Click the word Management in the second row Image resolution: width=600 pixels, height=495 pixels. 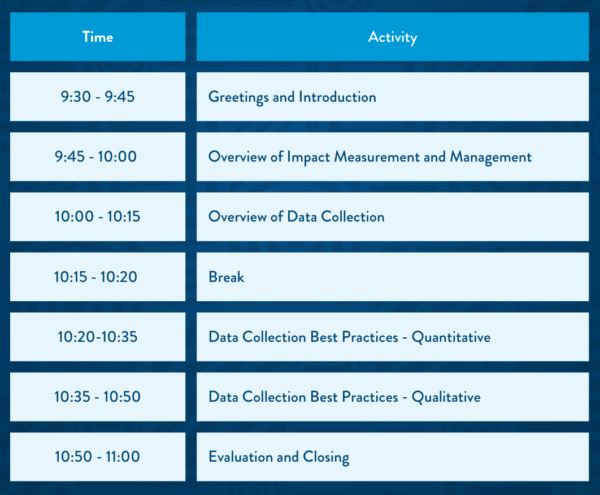click(x=491, y=157)
